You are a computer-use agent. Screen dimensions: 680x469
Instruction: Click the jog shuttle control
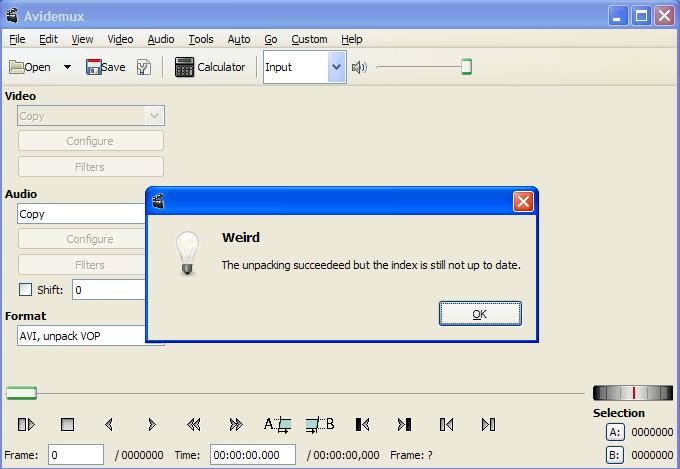(633, 393)
